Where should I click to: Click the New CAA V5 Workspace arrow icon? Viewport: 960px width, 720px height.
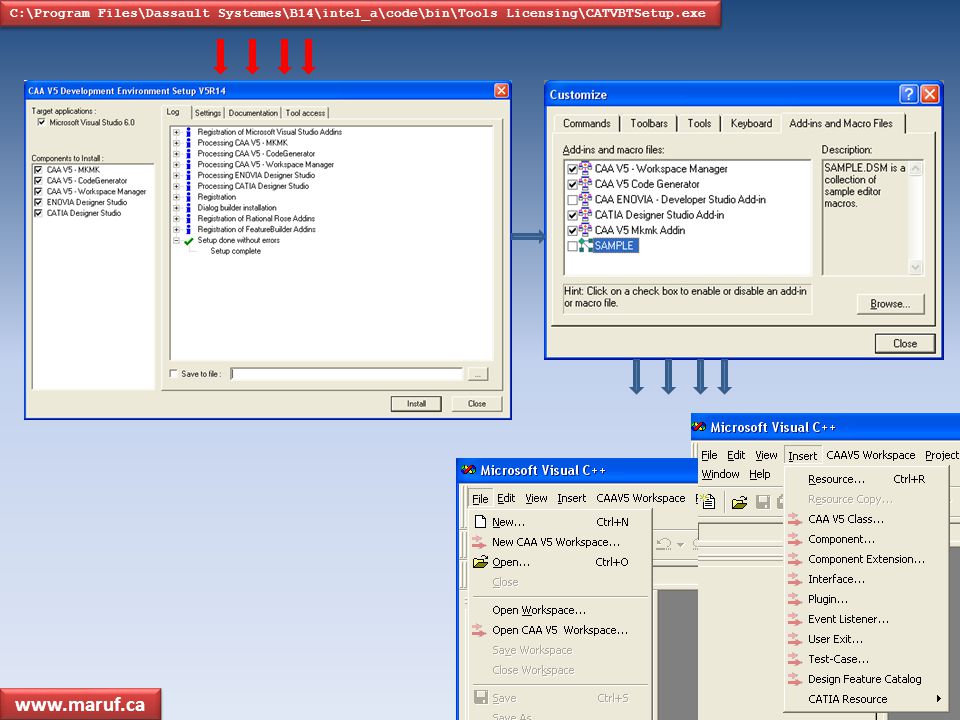479,542
